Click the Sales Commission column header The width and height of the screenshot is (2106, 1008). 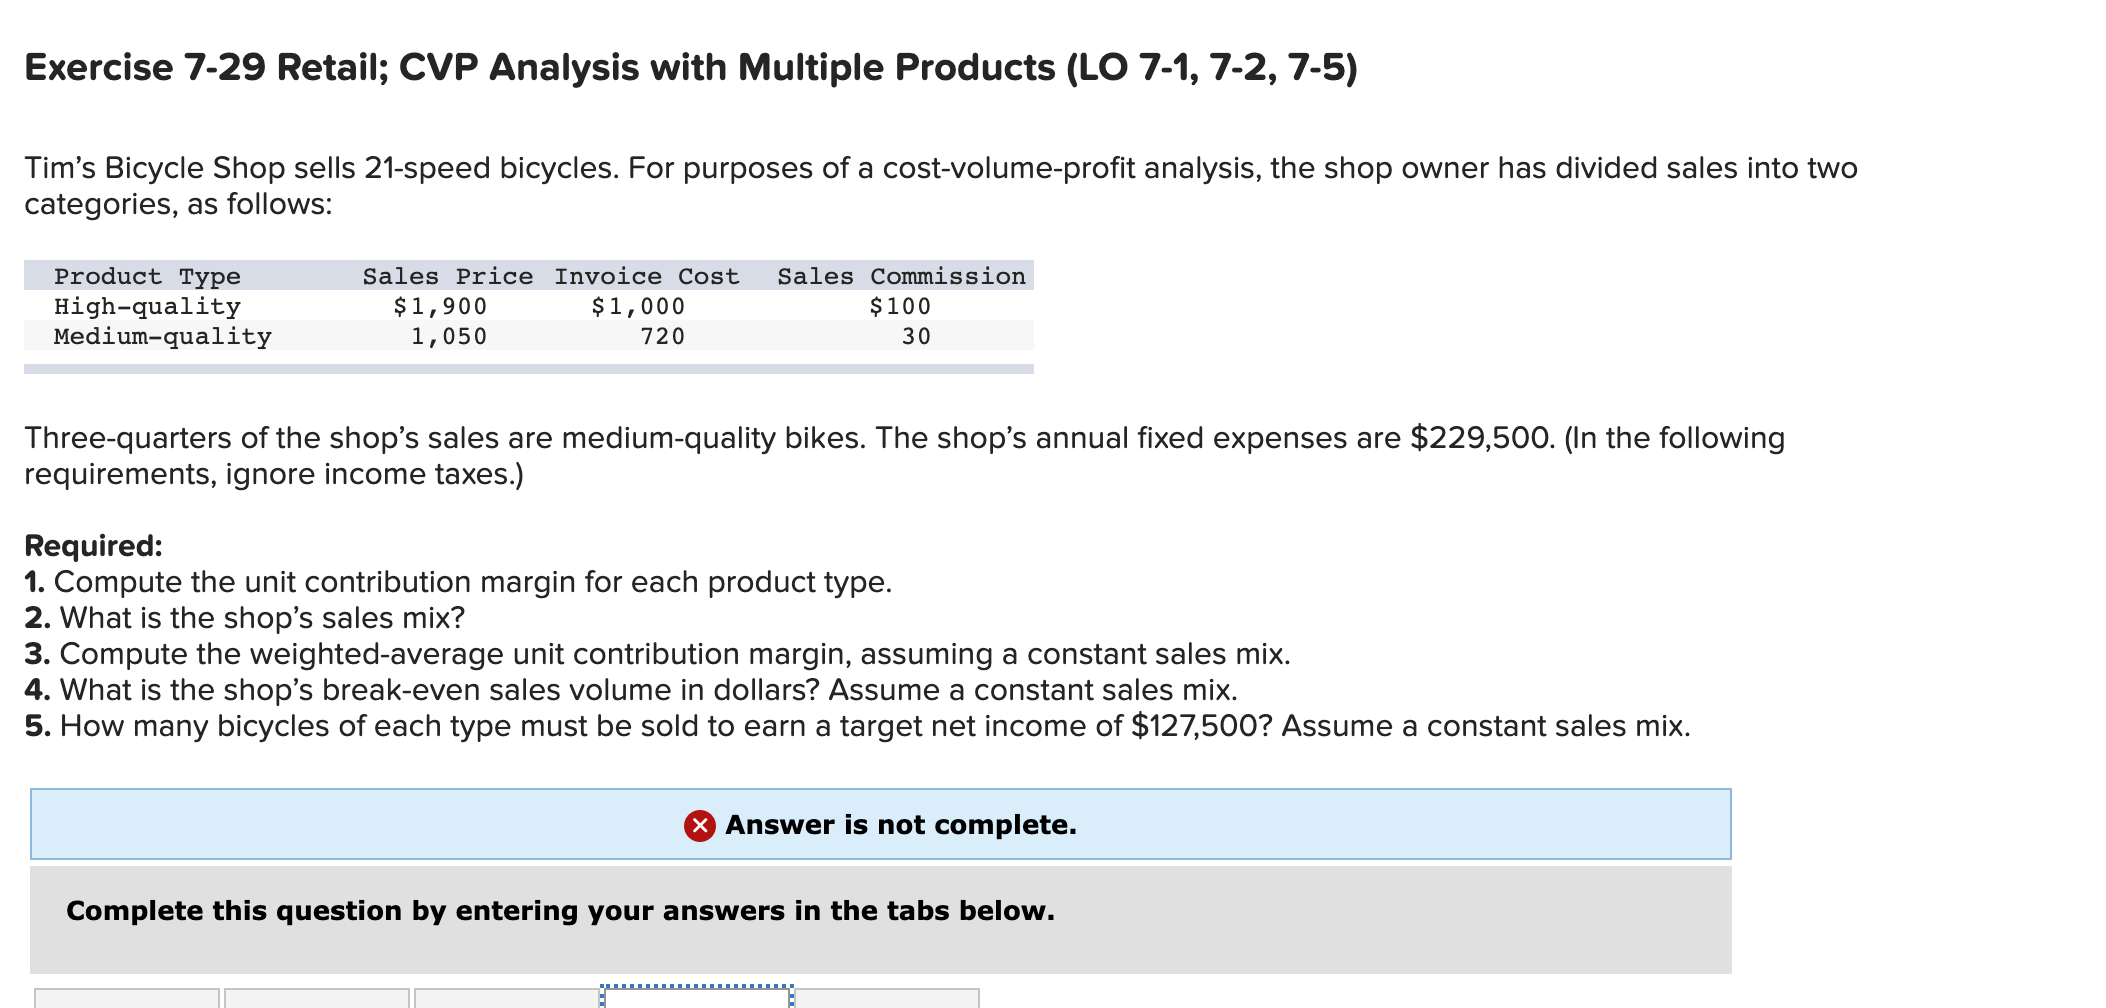click(x=901, y=276)
